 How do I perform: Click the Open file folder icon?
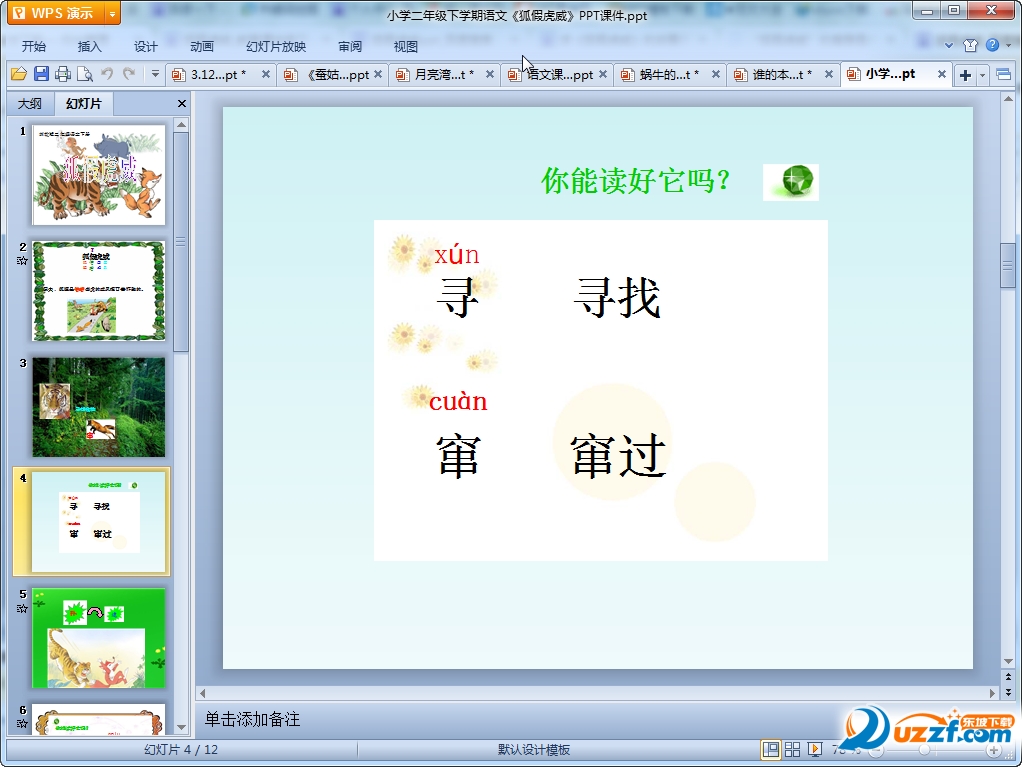coord(19,74)
